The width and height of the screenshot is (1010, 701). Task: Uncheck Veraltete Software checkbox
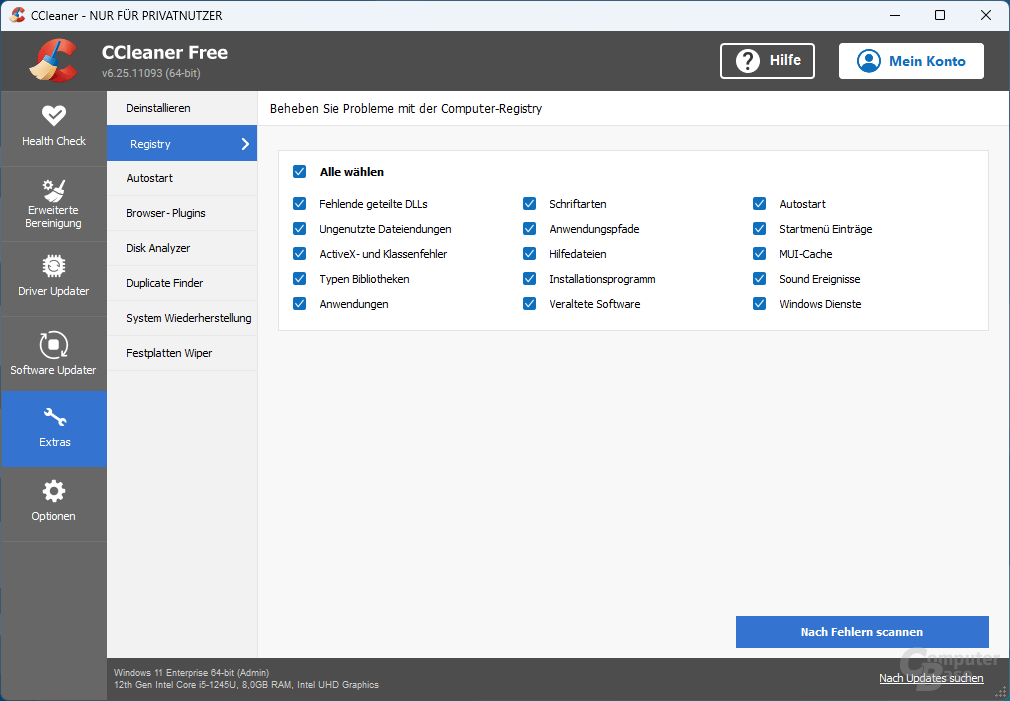tap(529, 303)
